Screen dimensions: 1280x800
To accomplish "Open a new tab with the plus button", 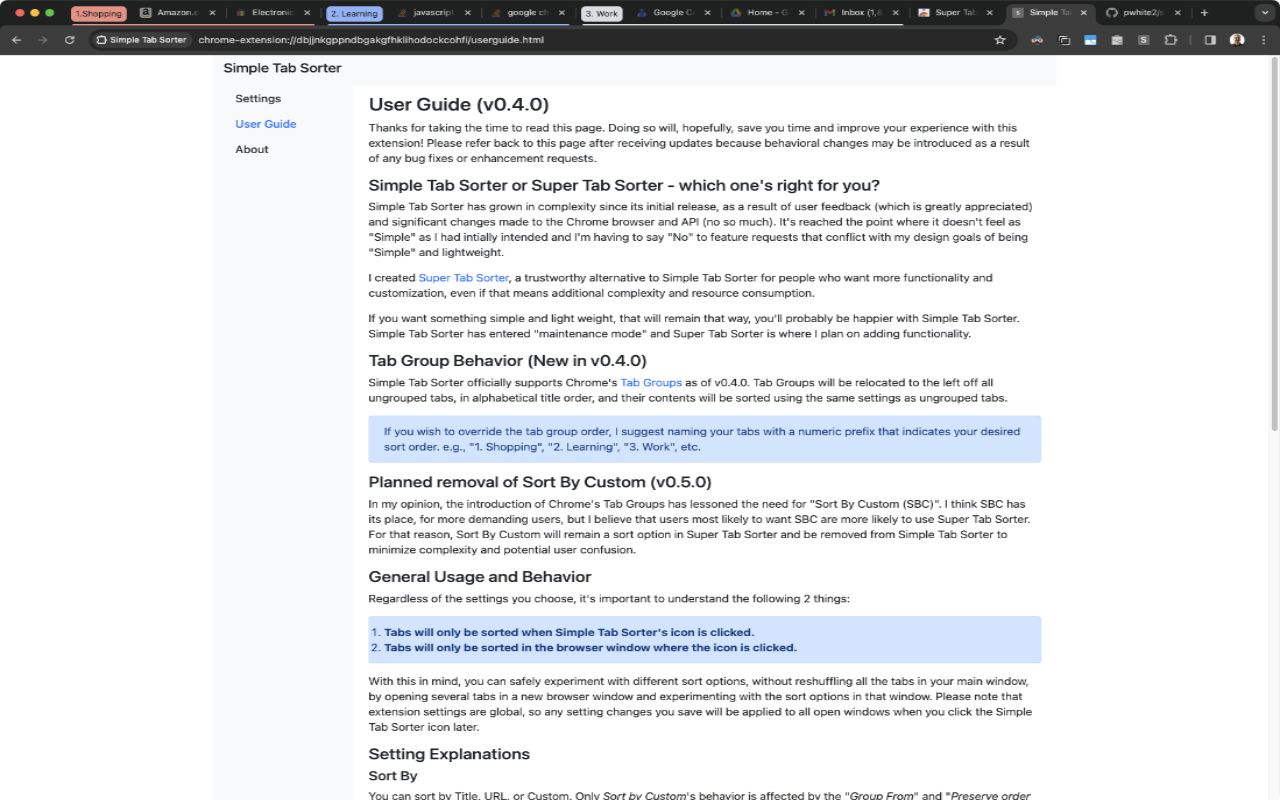I will click(1203, 13).
